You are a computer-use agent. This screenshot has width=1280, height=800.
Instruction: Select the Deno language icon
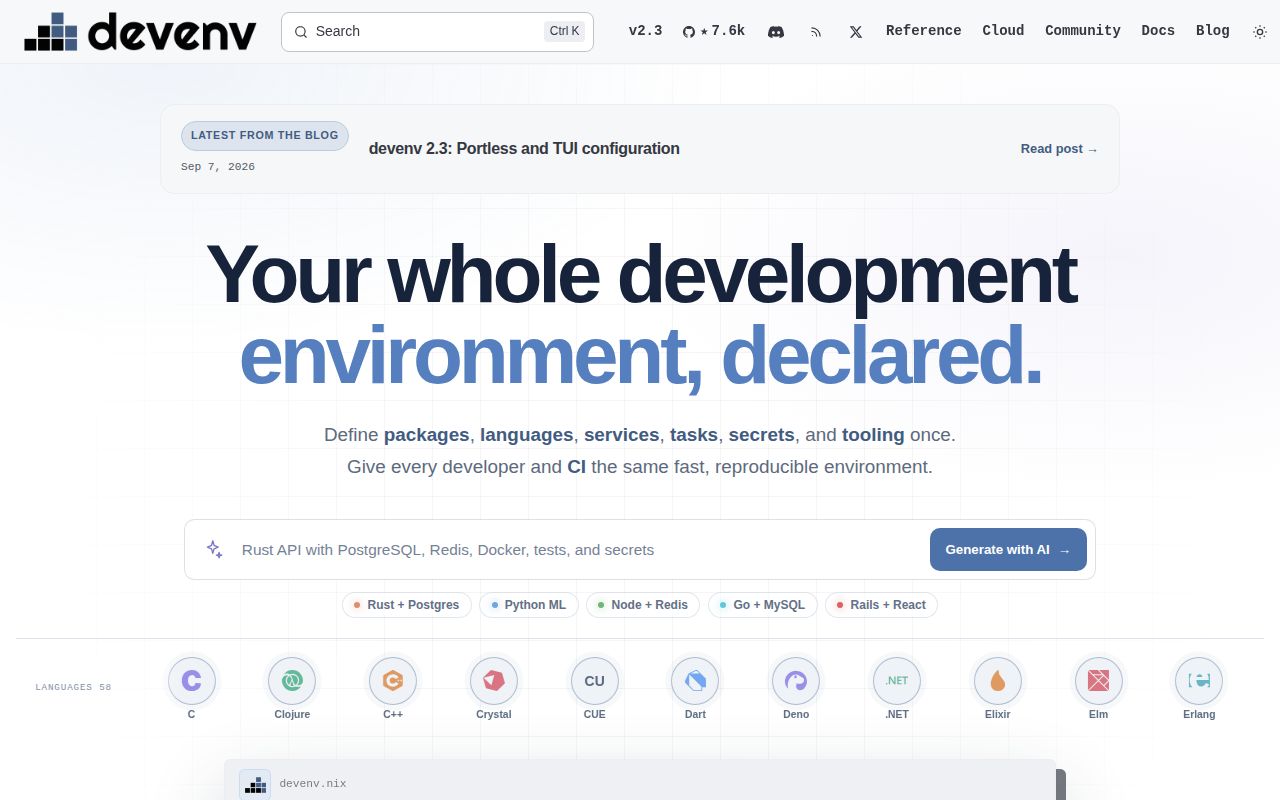click(796, 681)
